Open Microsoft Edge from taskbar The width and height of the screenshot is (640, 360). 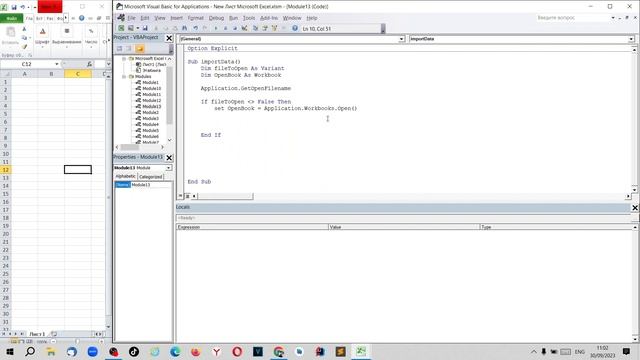click(x=176, y=351)
